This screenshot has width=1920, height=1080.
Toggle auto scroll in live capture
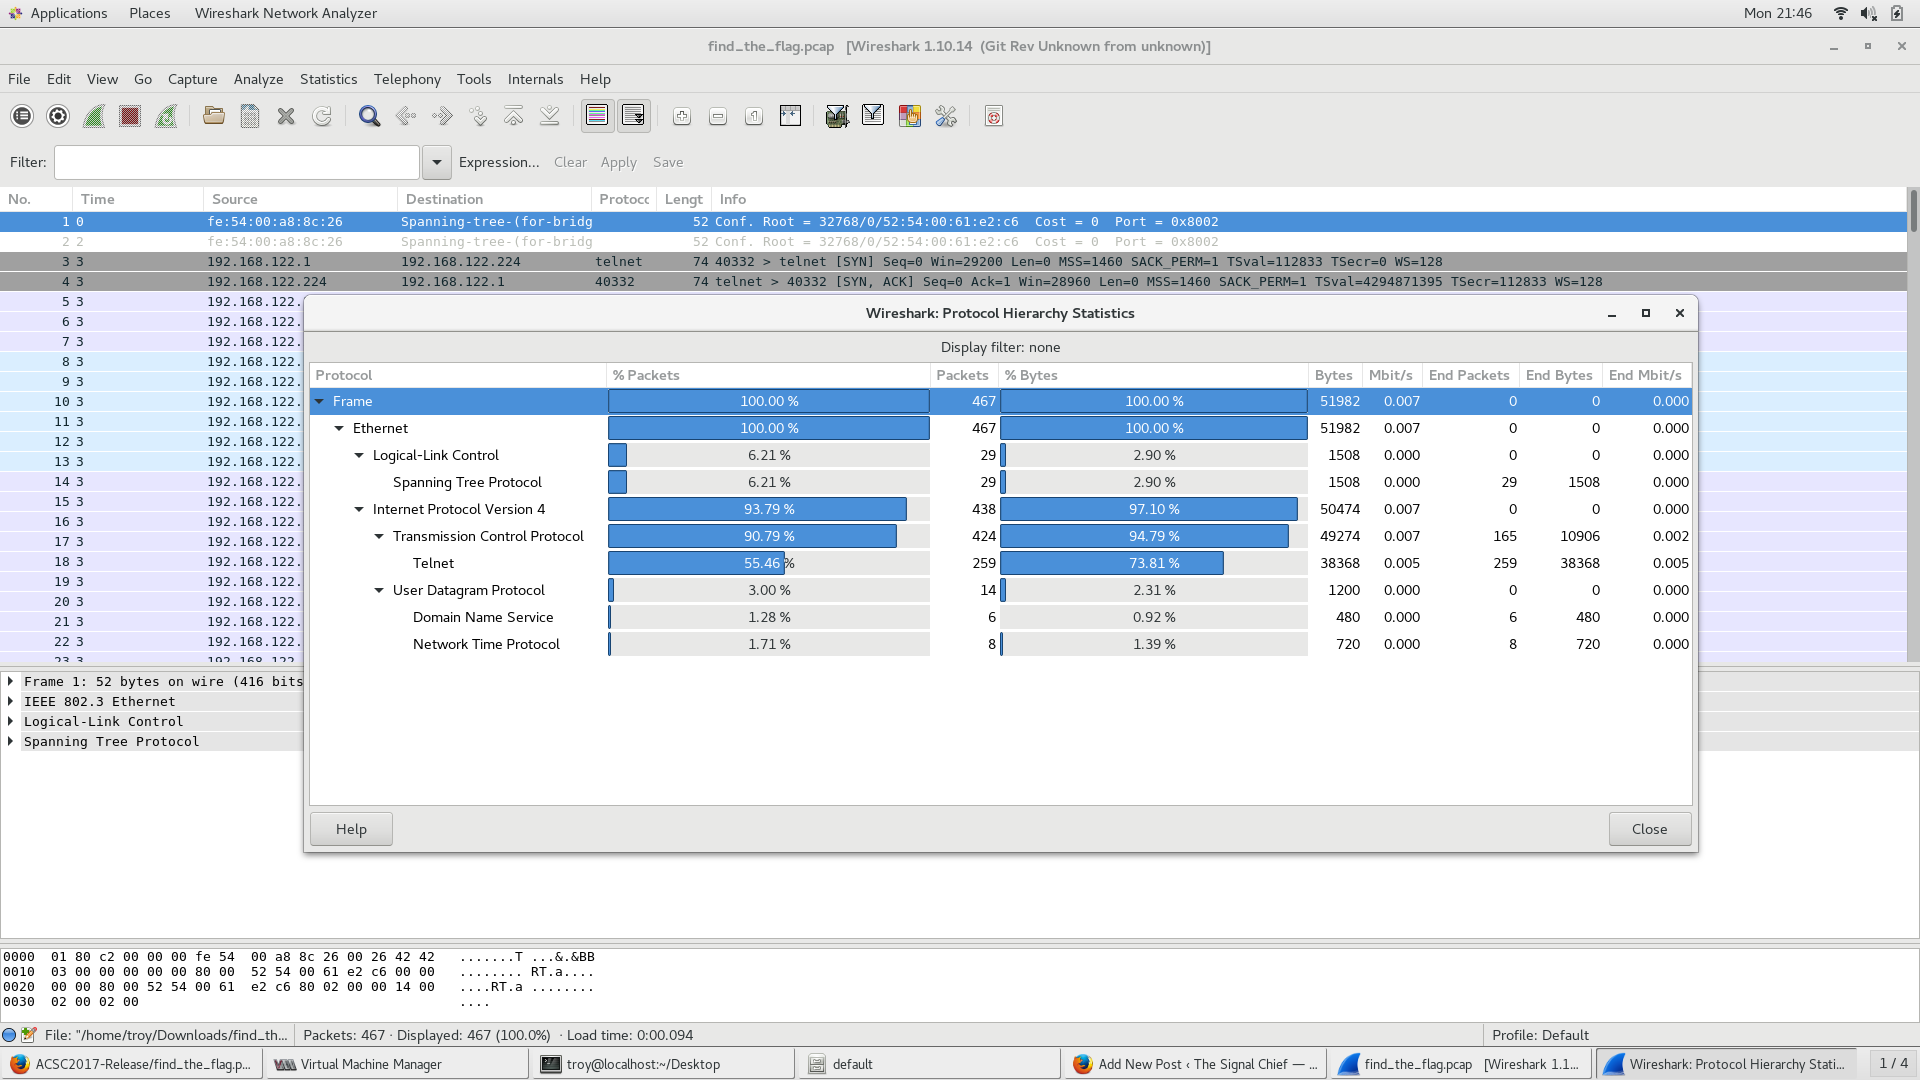pyautogui.click(x=633, y=116)
